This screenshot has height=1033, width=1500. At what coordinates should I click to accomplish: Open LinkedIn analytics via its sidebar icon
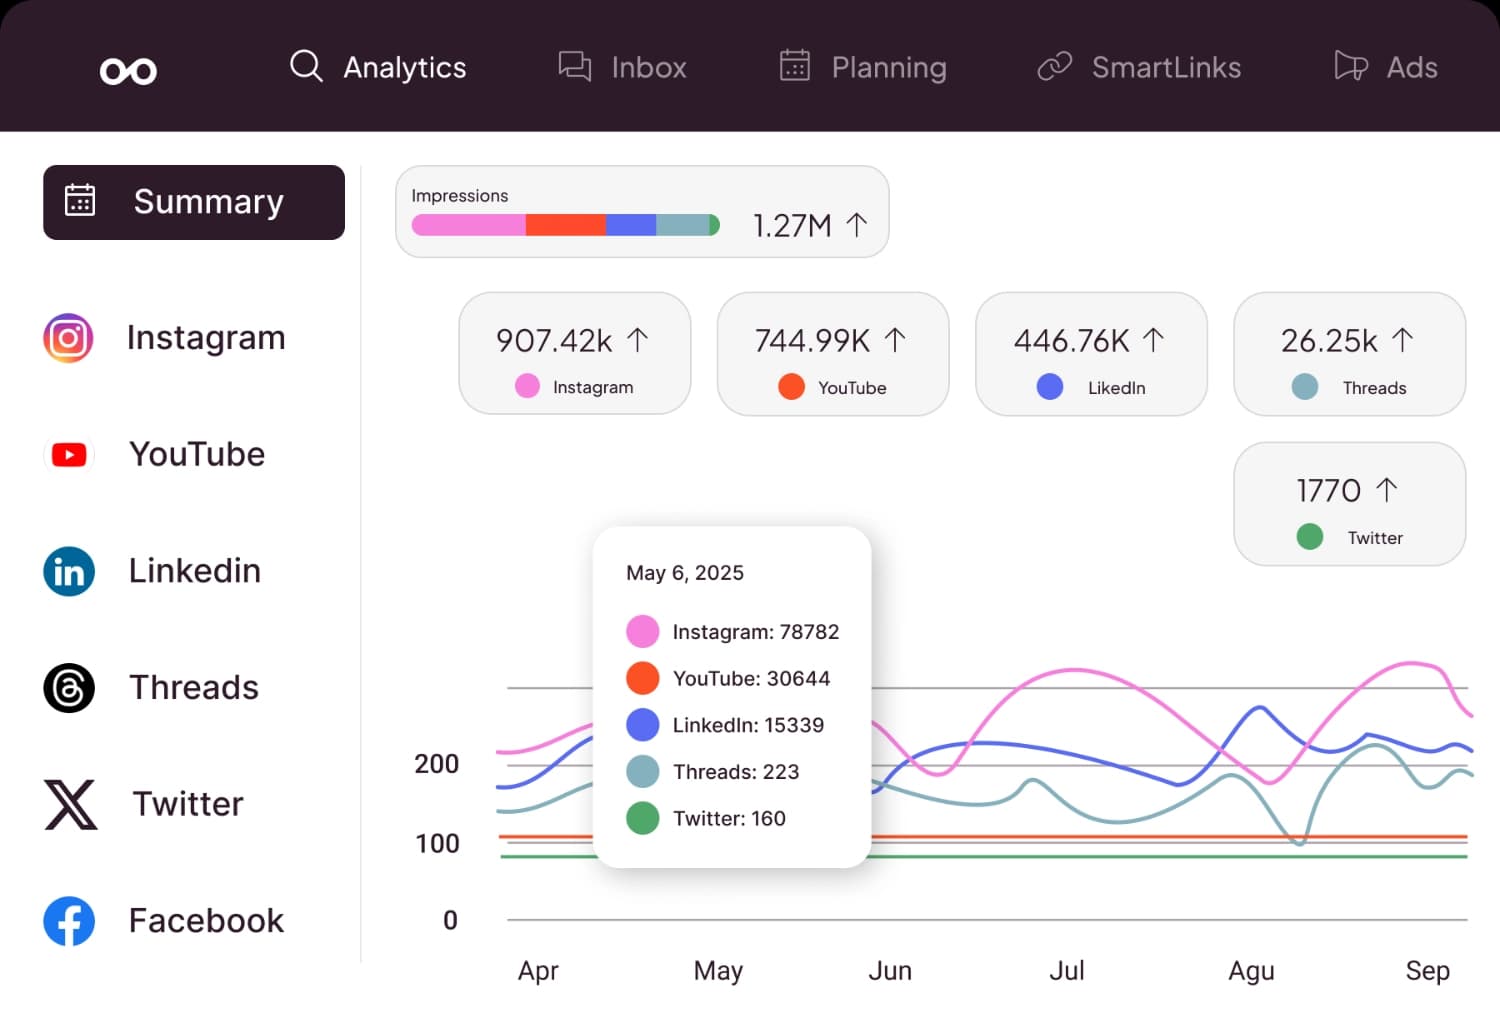[x=67, y=571]
